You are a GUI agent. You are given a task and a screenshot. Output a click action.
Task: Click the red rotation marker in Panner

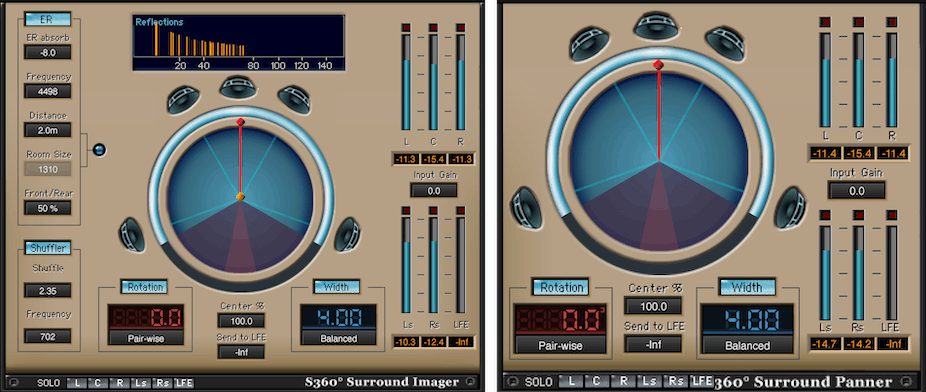point(658,64)
